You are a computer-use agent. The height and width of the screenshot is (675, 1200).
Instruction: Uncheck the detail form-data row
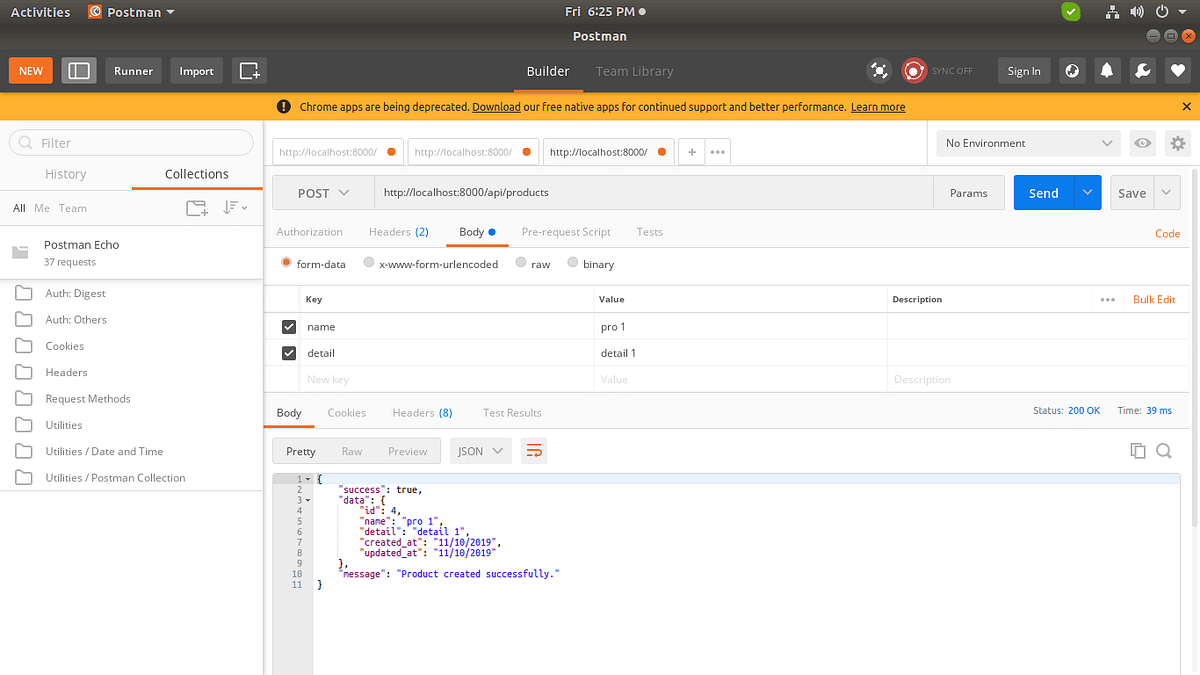288,353
